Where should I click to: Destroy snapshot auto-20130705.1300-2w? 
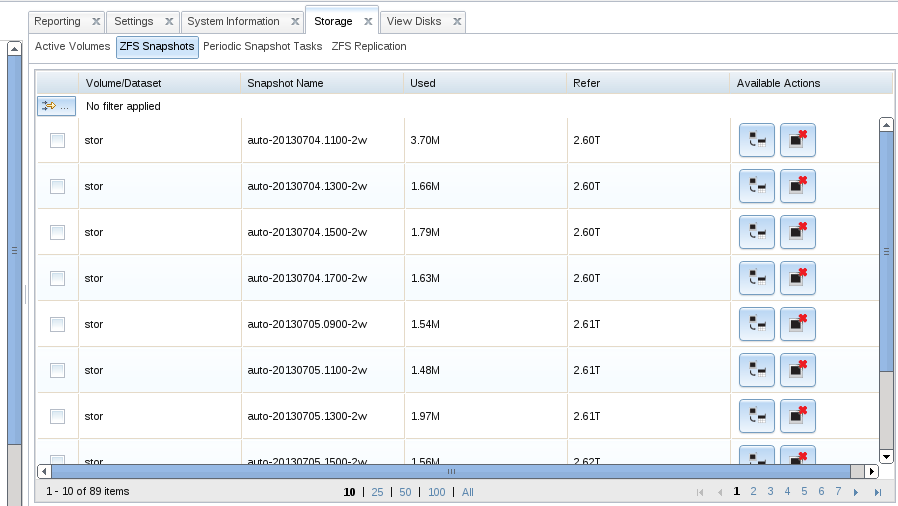pos(797,417)
